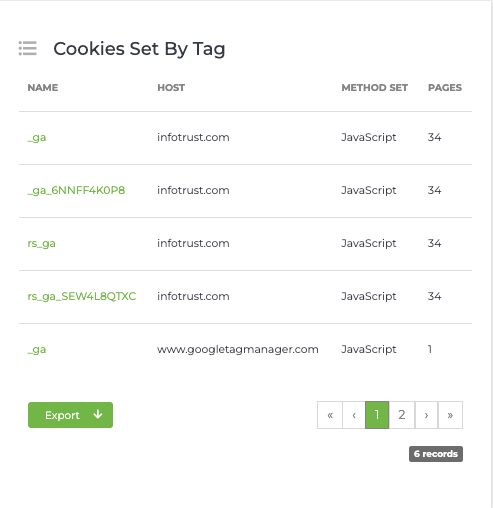
Task: Select page 1 in pagination
Action: pyautogui.click(x=377, y=415)
